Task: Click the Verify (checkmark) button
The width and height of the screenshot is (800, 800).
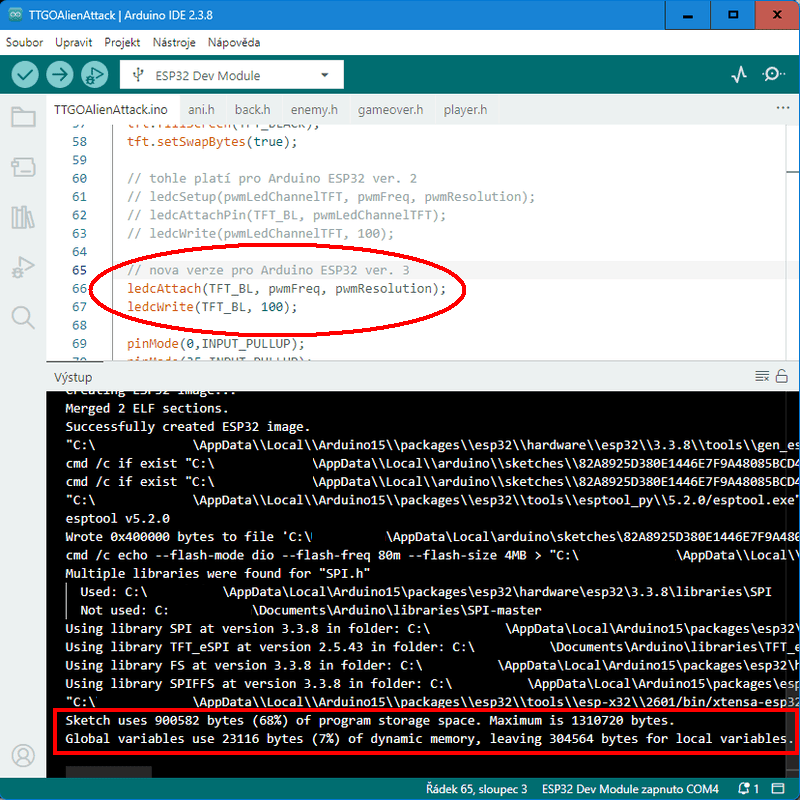Action: pos(24,75)
